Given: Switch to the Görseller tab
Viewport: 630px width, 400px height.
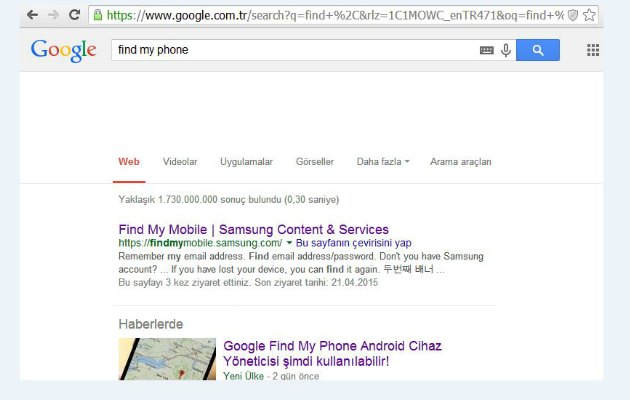Looking at the screenshot, I should point(315,162).
